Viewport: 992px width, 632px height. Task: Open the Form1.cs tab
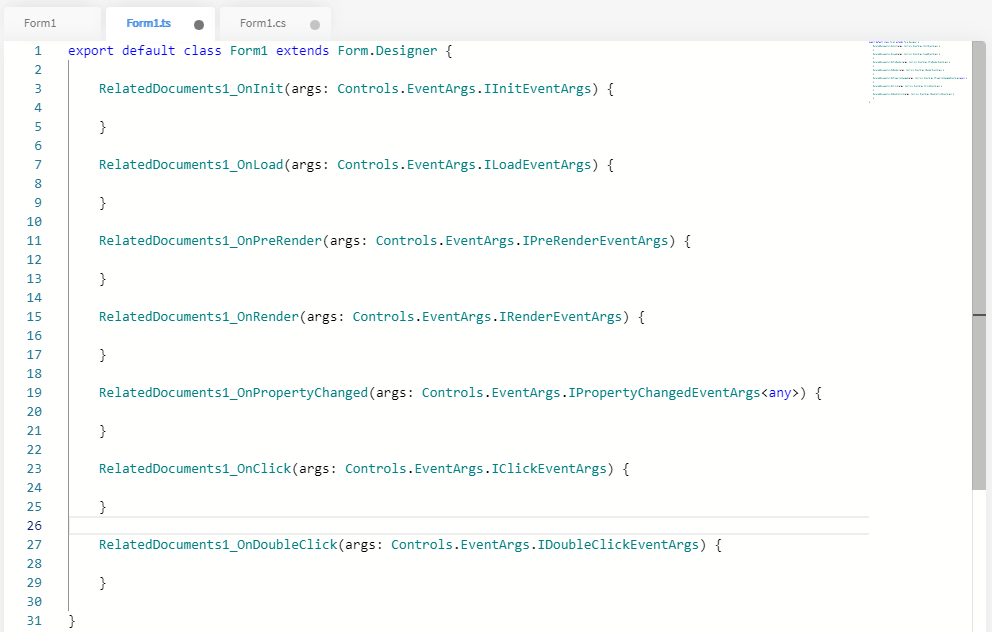(262, 23)
